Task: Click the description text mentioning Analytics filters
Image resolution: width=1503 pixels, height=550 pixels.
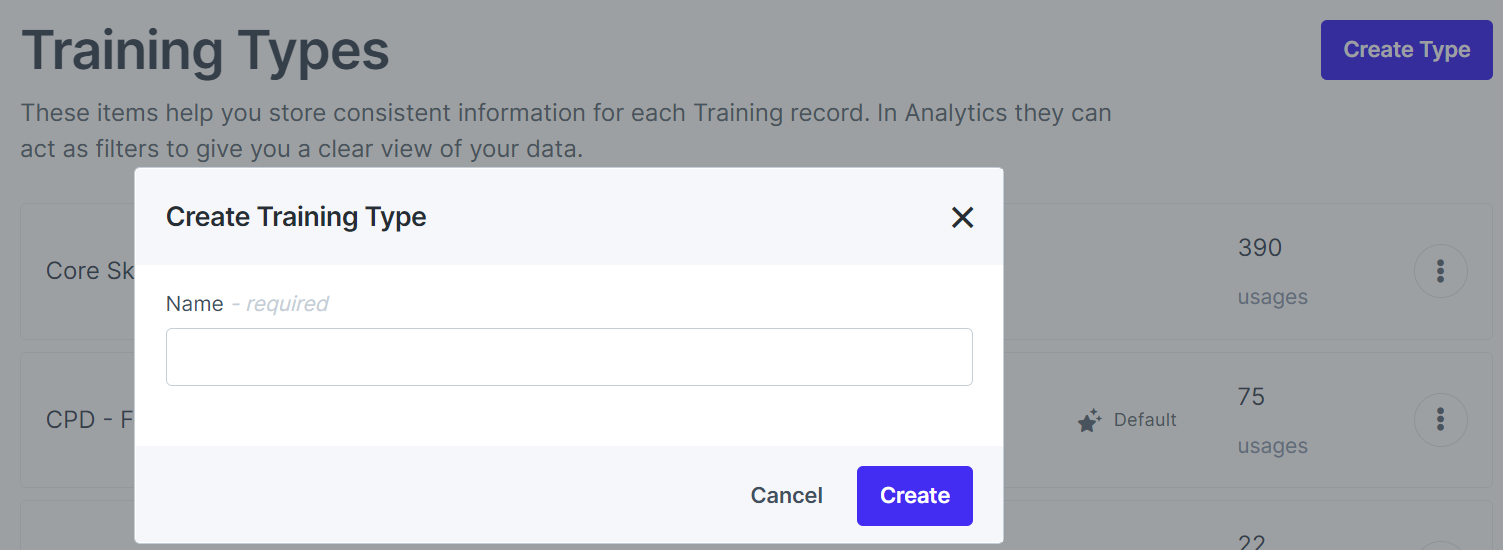Action: (566, 131)
